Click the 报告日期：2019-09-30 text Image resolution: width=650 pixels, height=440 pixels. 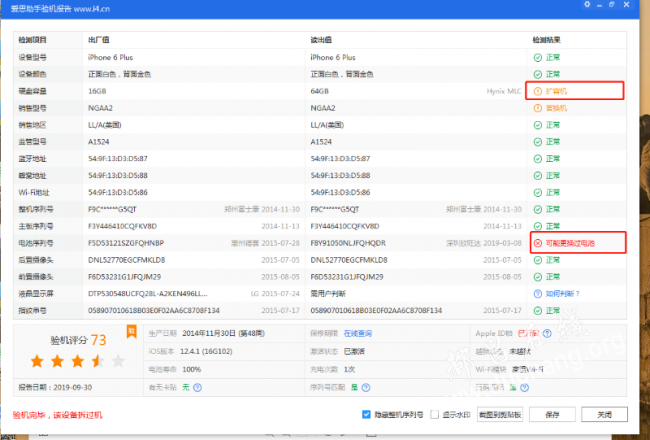click(x=55, y=387)
